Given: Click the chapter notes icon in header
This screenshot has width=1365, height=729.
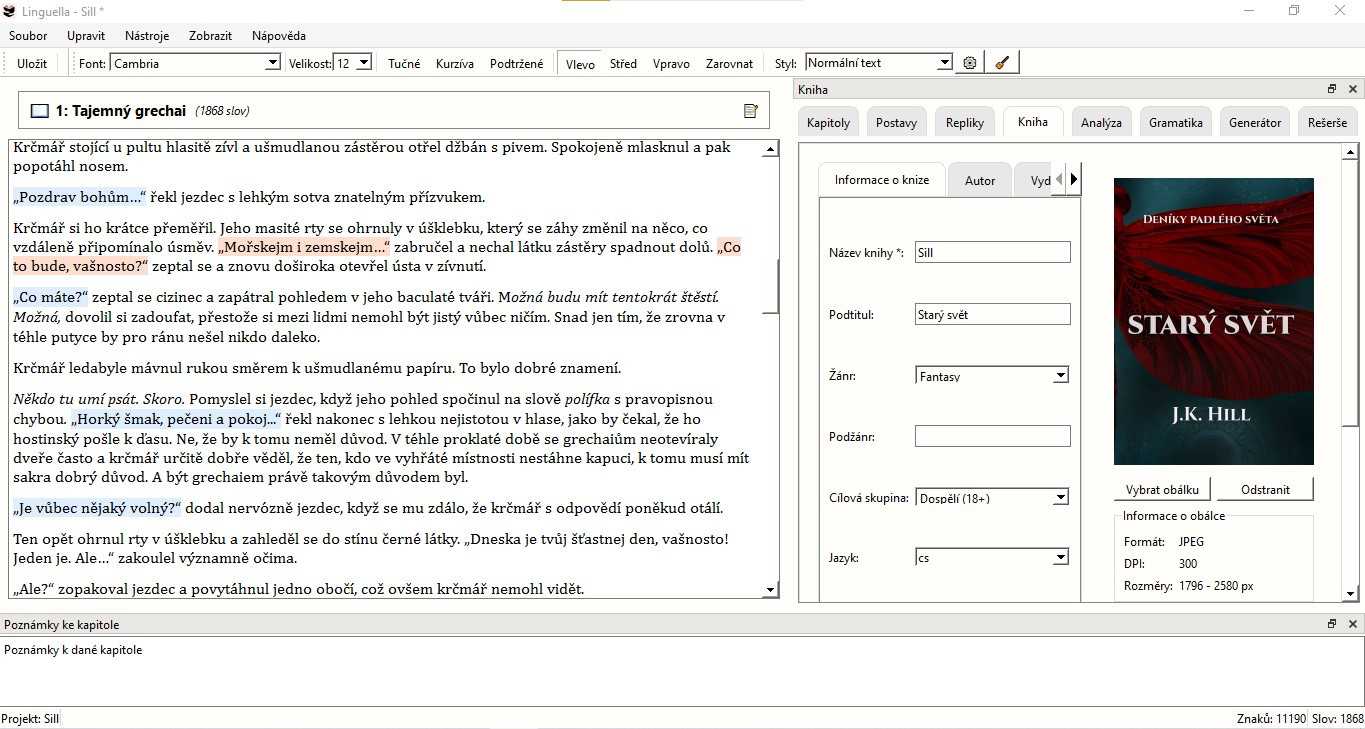Looking at the screenshot, I should 750,111.
